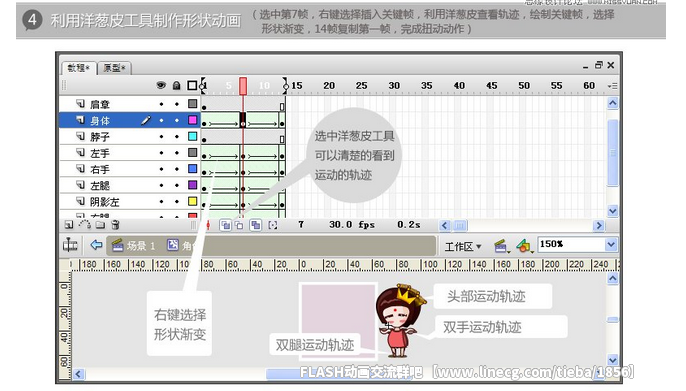Click the end onion skin marker
This screenshot has width=686, height=391.
285,86
